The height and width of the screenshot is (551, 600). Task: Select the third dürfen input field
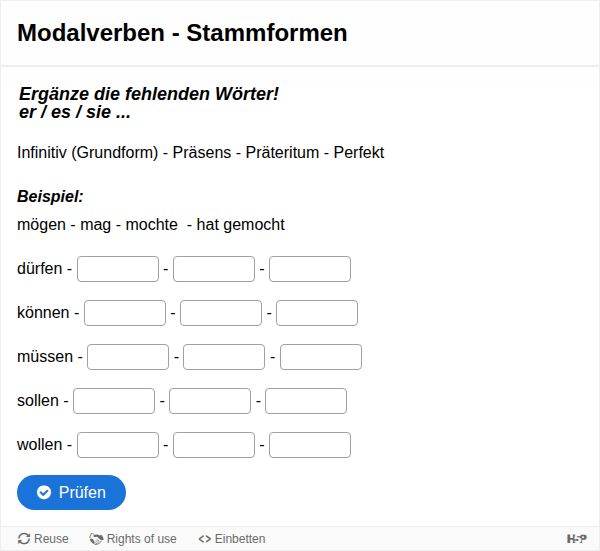tap(310, 269)
